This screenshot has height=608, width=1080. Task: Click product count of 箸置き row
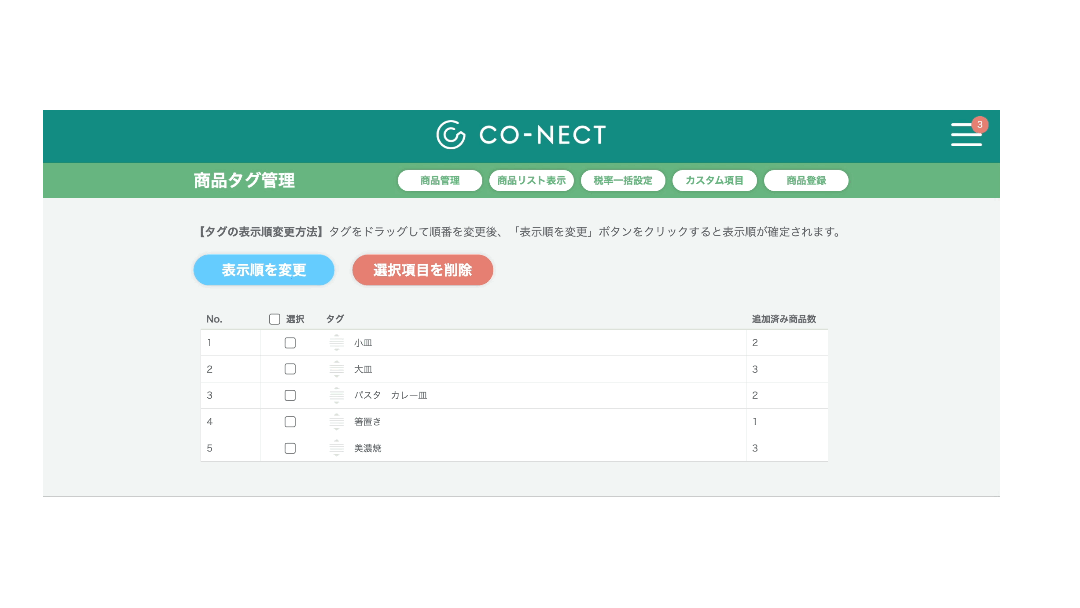(755, 421)
